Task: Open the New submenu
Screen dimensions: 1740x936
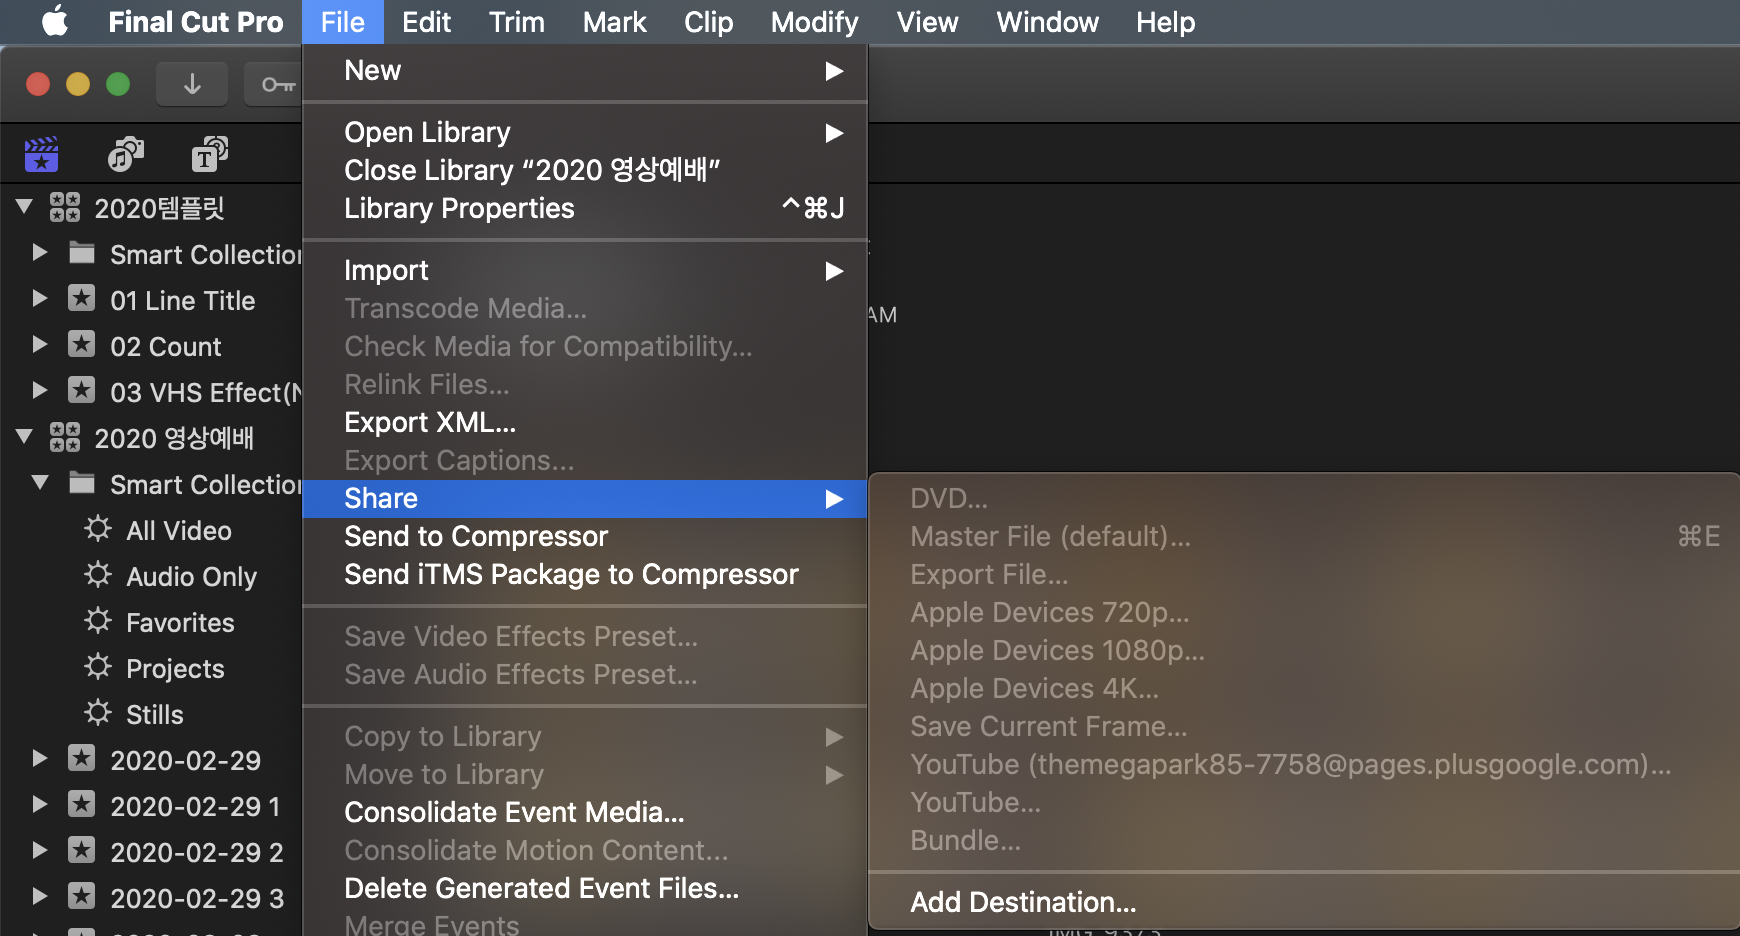Action: pyautogui.click(x=585, y=71)
